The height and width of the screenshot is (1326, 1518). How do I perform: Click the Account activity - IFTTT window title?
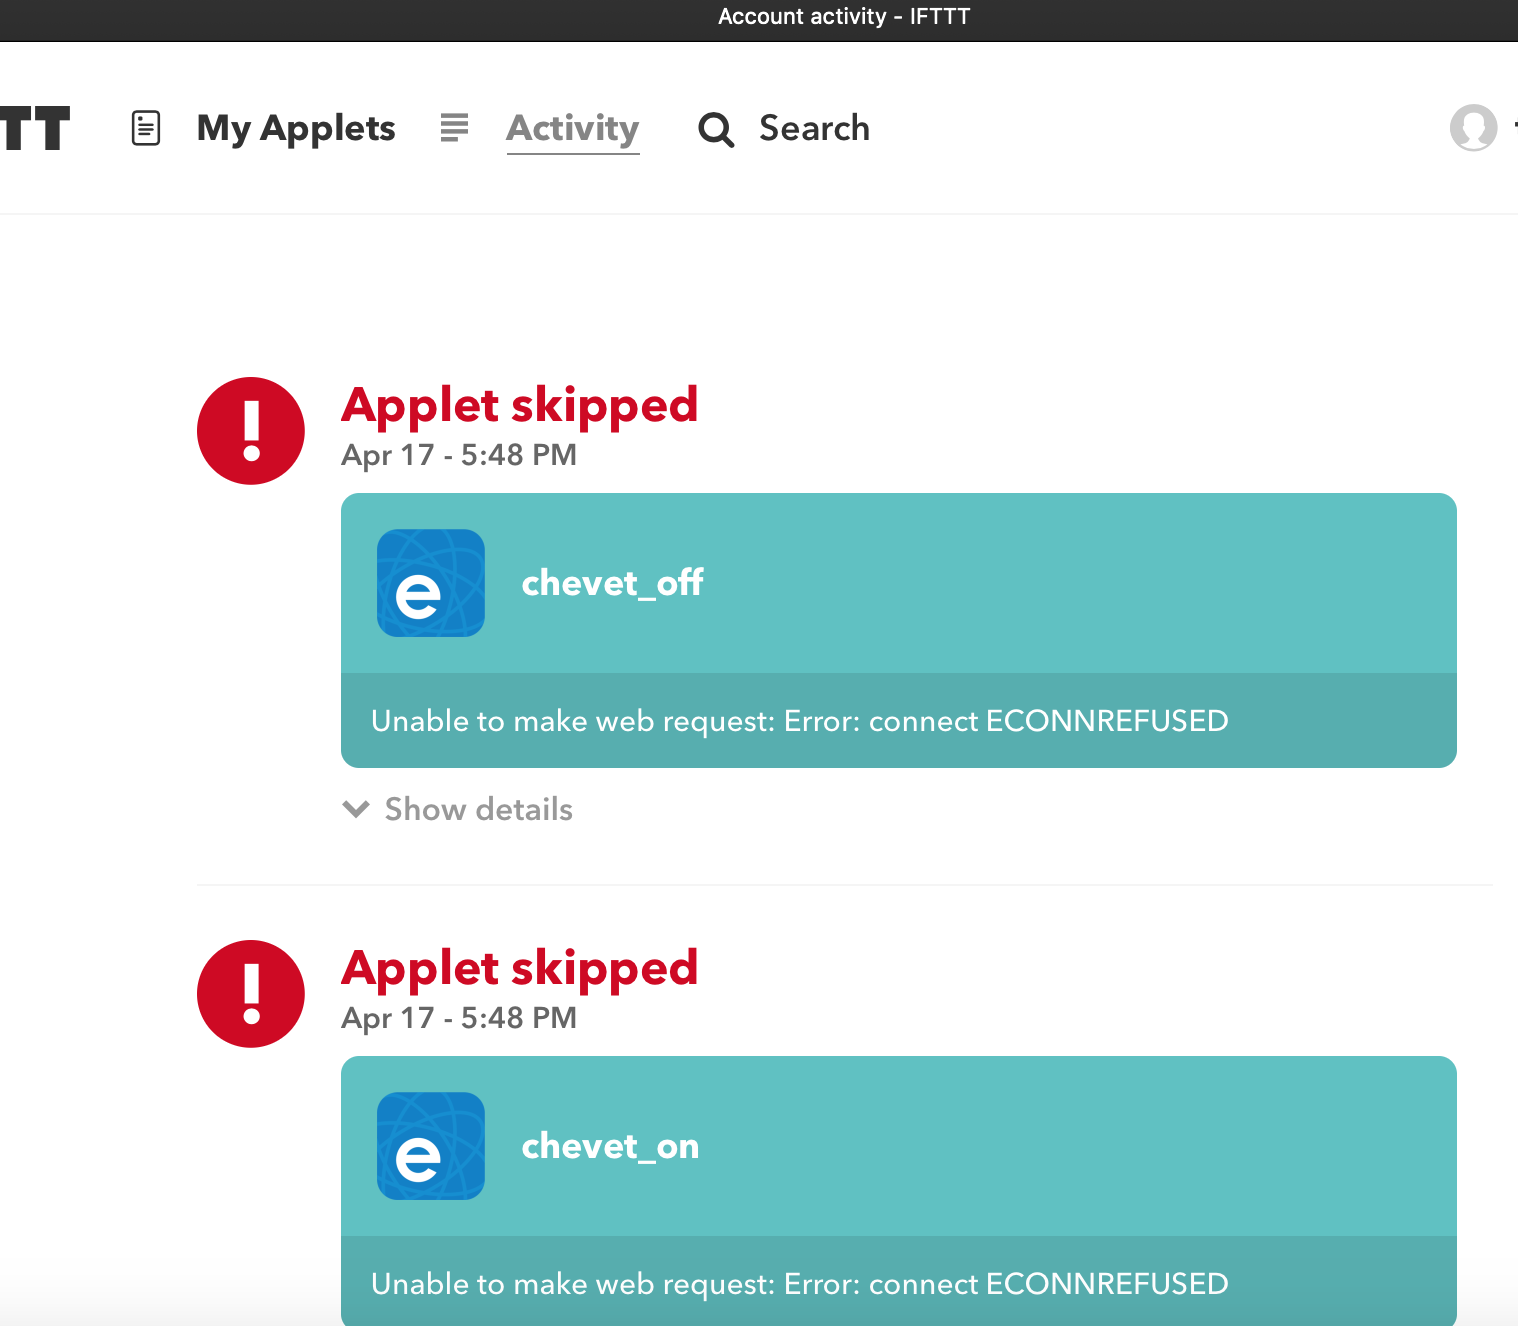(844, 17)
